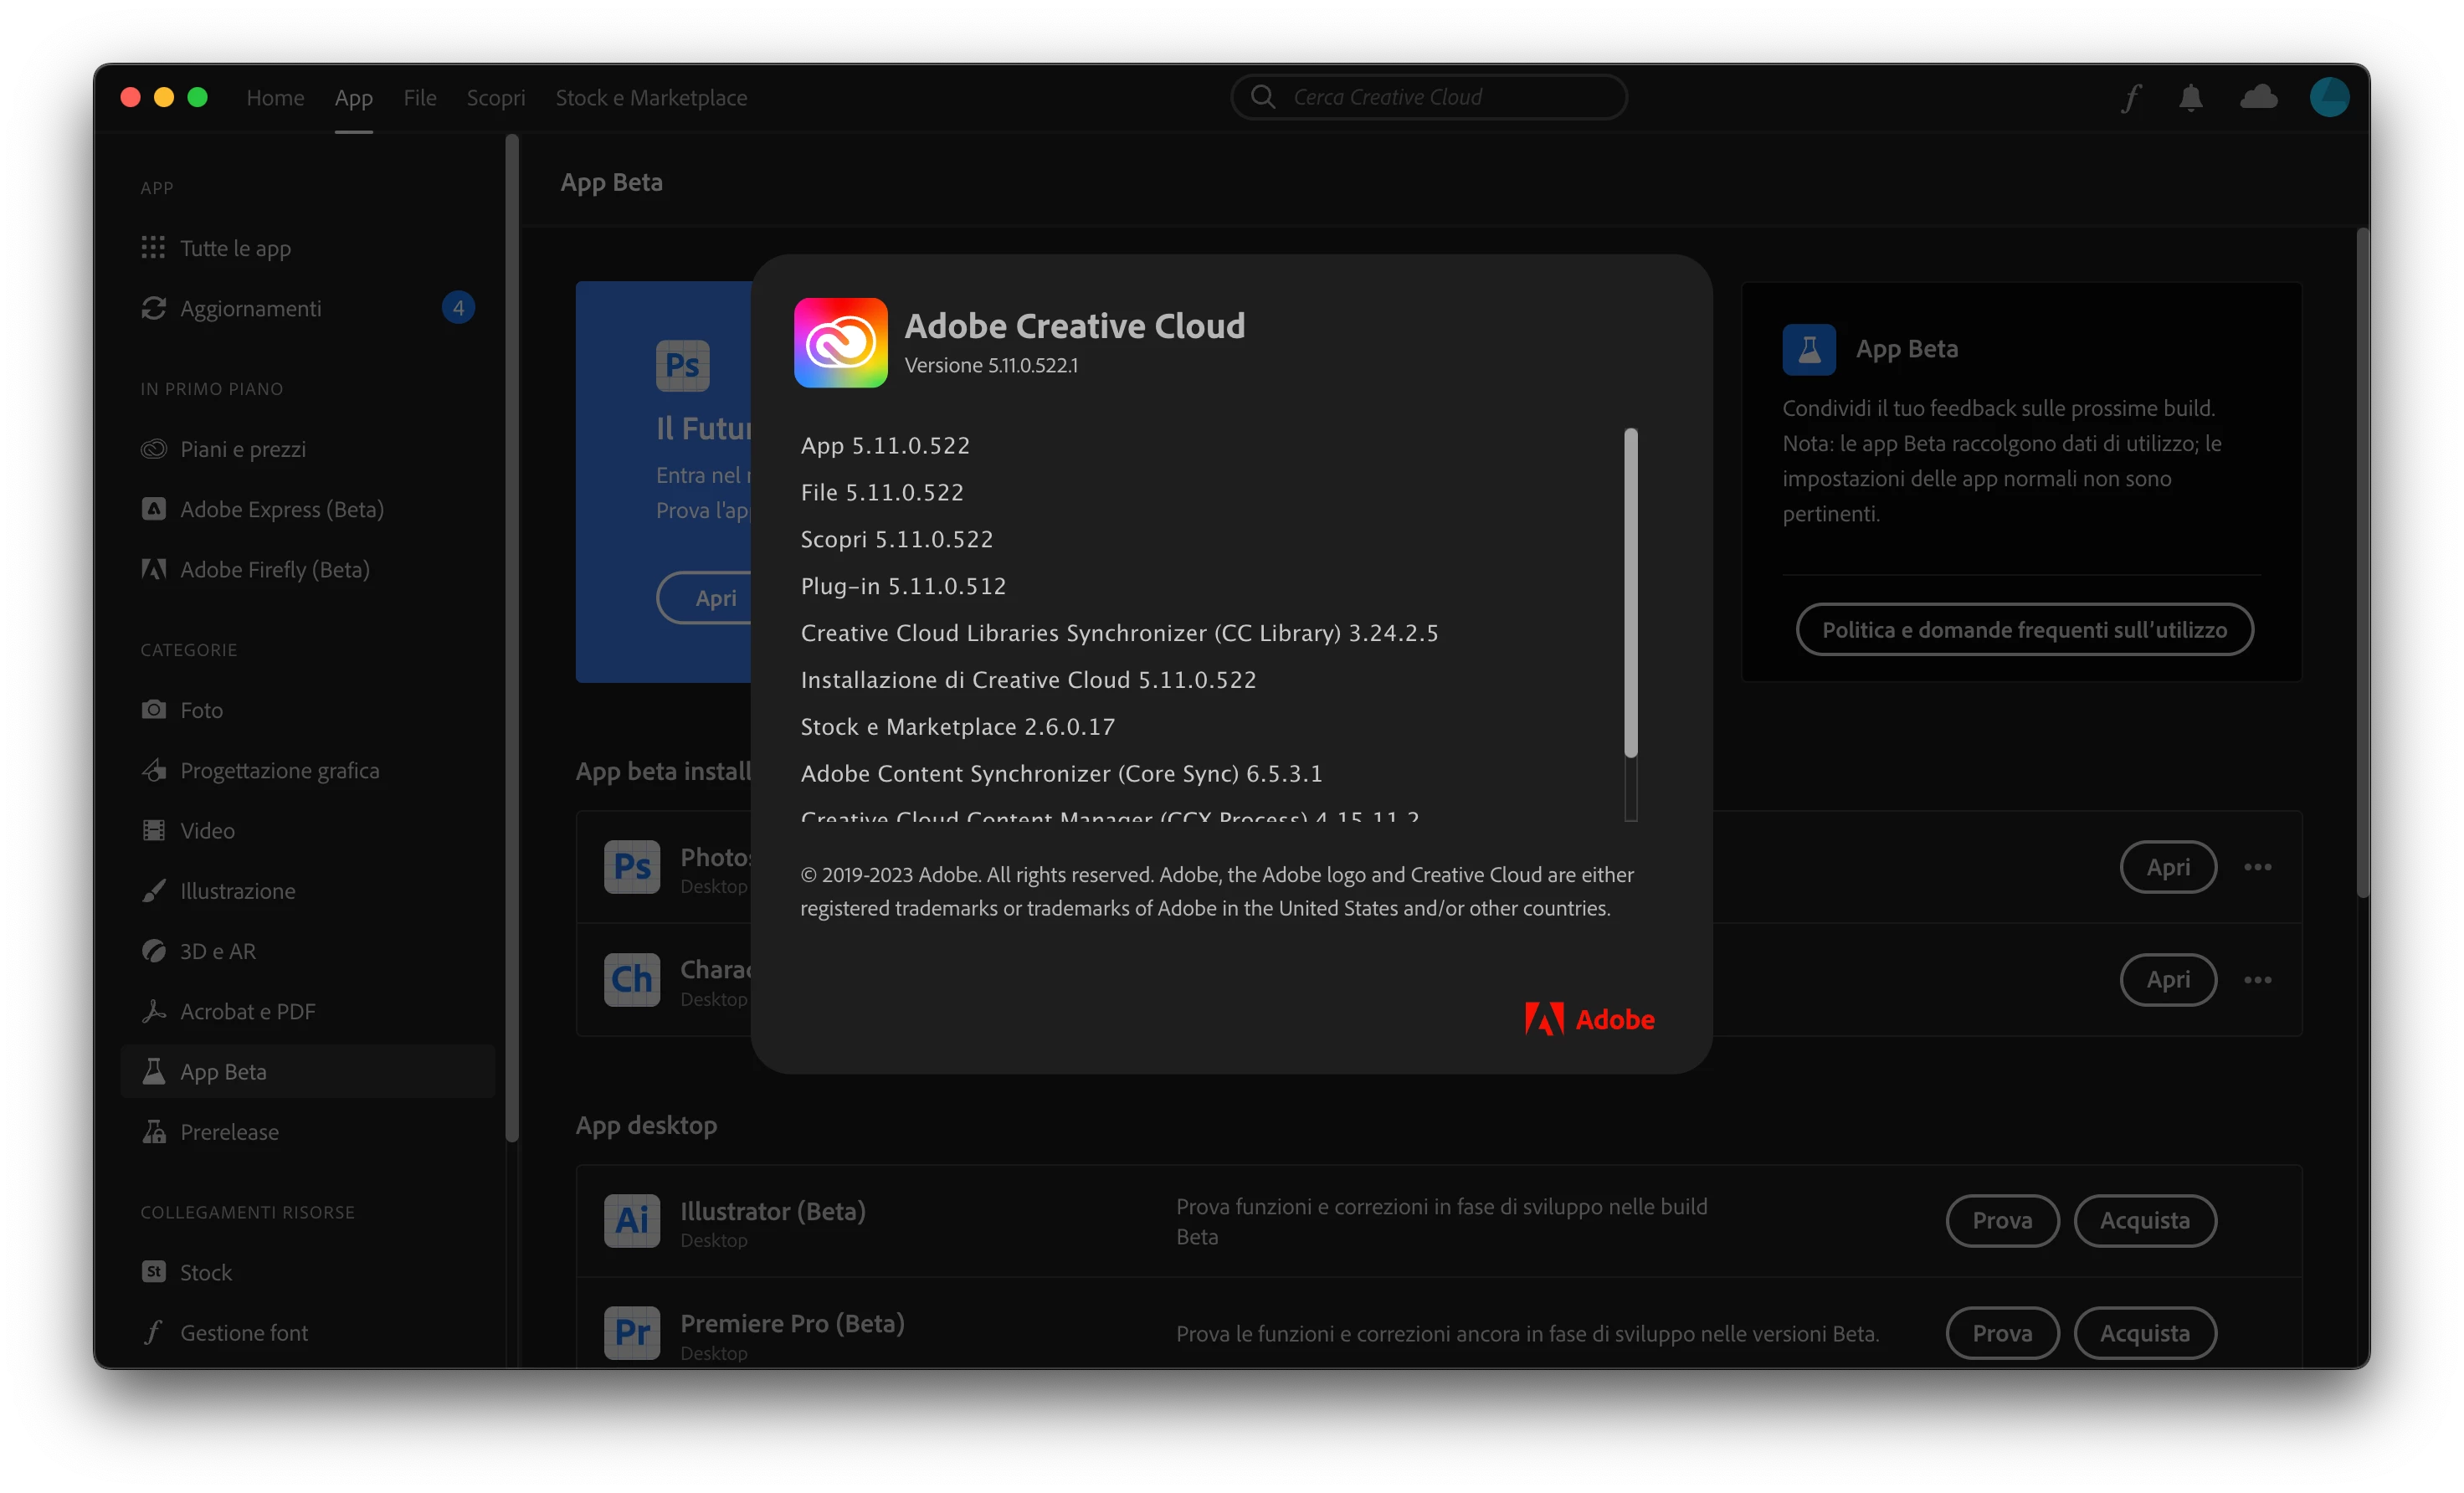The height and width of the screenshot is (1493, 2464).
Task: Open more options for Photoshop beta row
Action: pyautogui.click(x=2257, y=867)
